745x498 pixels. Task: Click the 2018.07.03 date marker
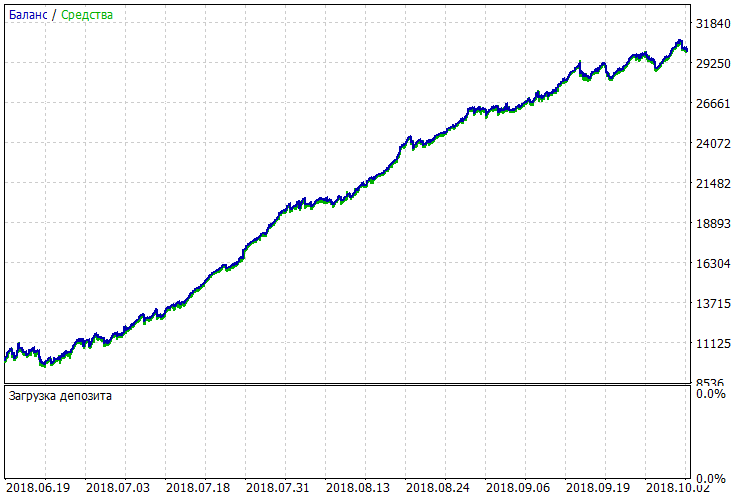[x=117, y=489]
